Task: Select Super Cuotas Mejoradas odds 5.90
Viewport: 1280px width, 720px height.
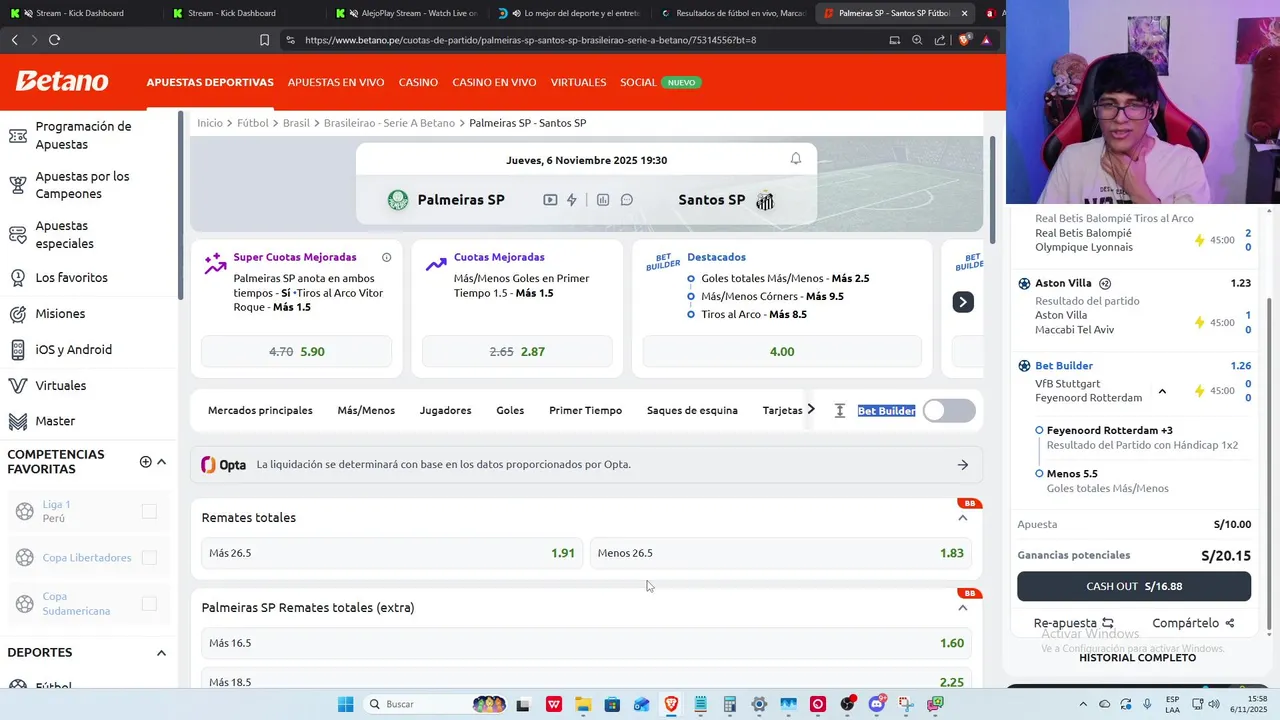Action: click(x=297, y=352)
